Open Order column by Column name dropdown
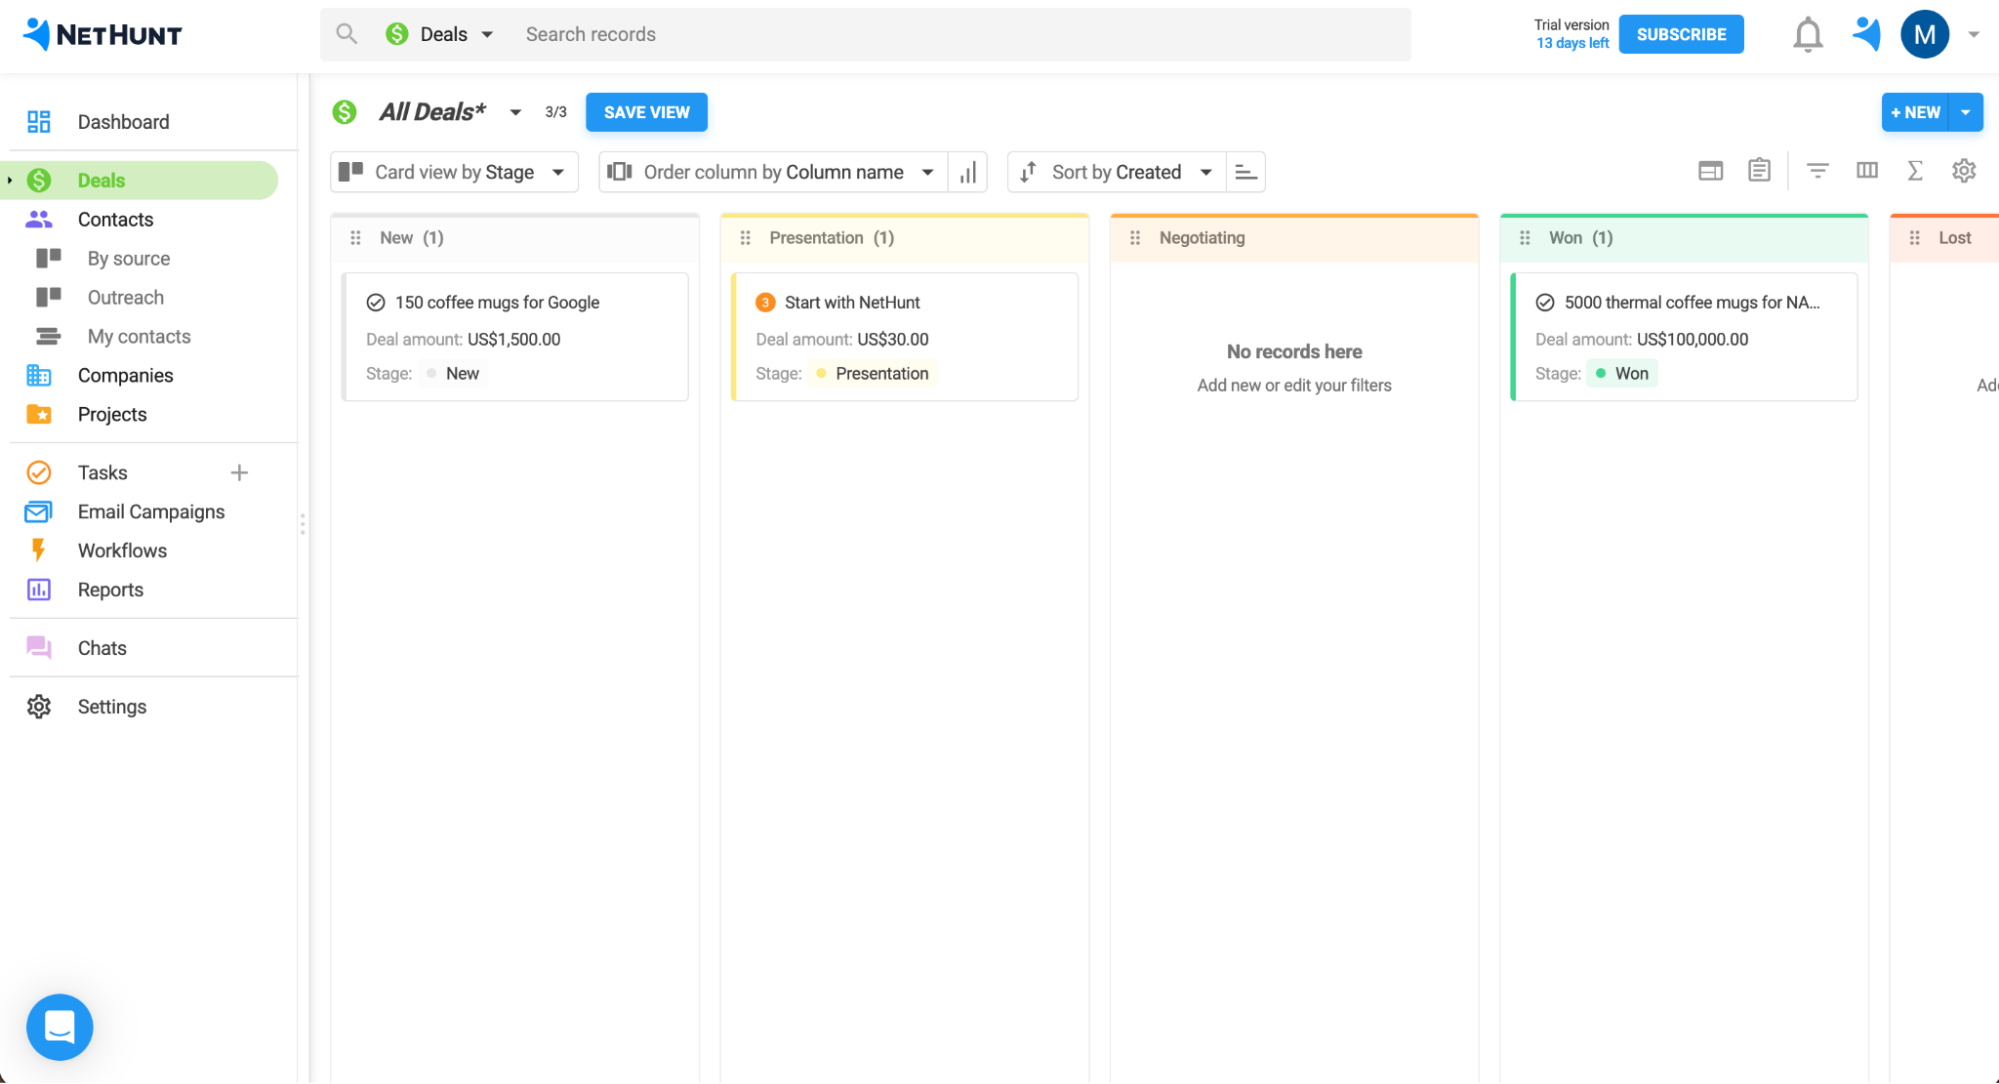 point(773,172)
